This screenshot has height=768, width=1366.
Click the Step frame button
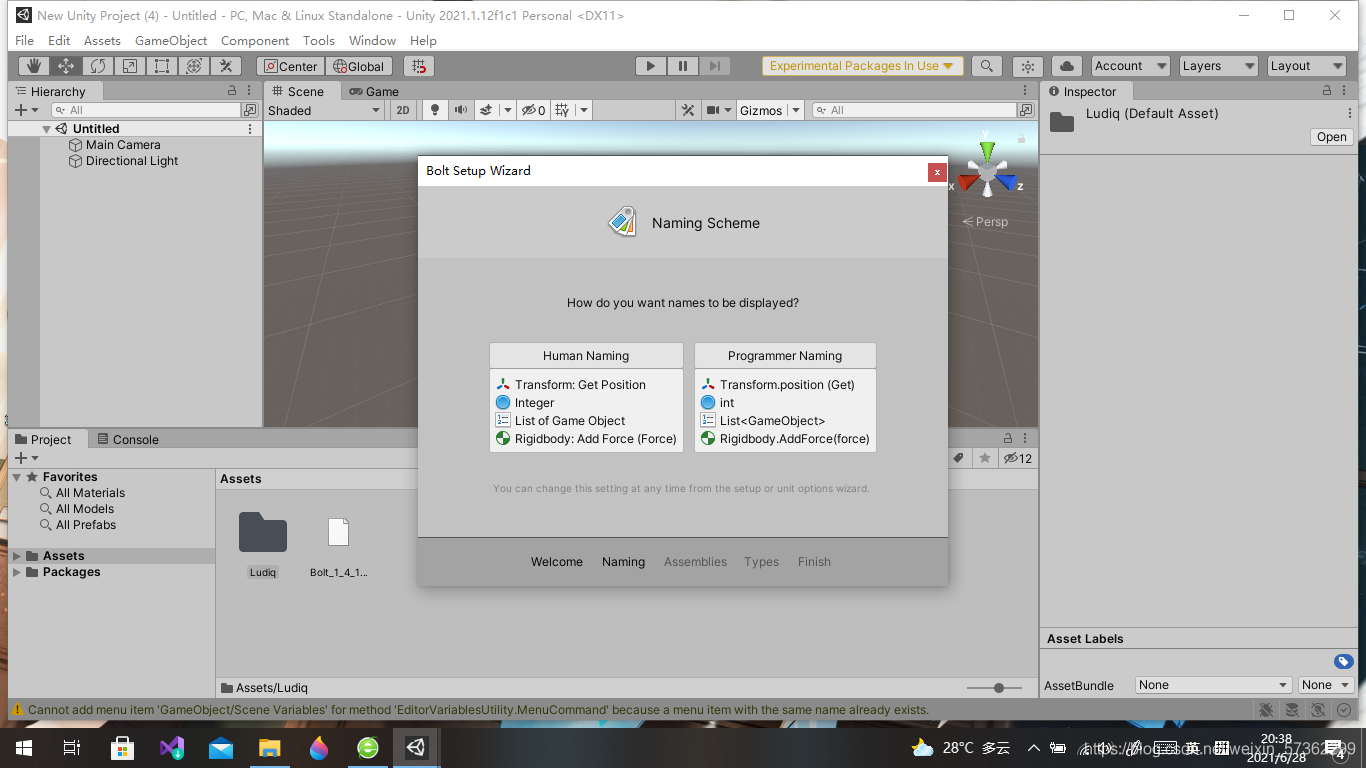714,66
